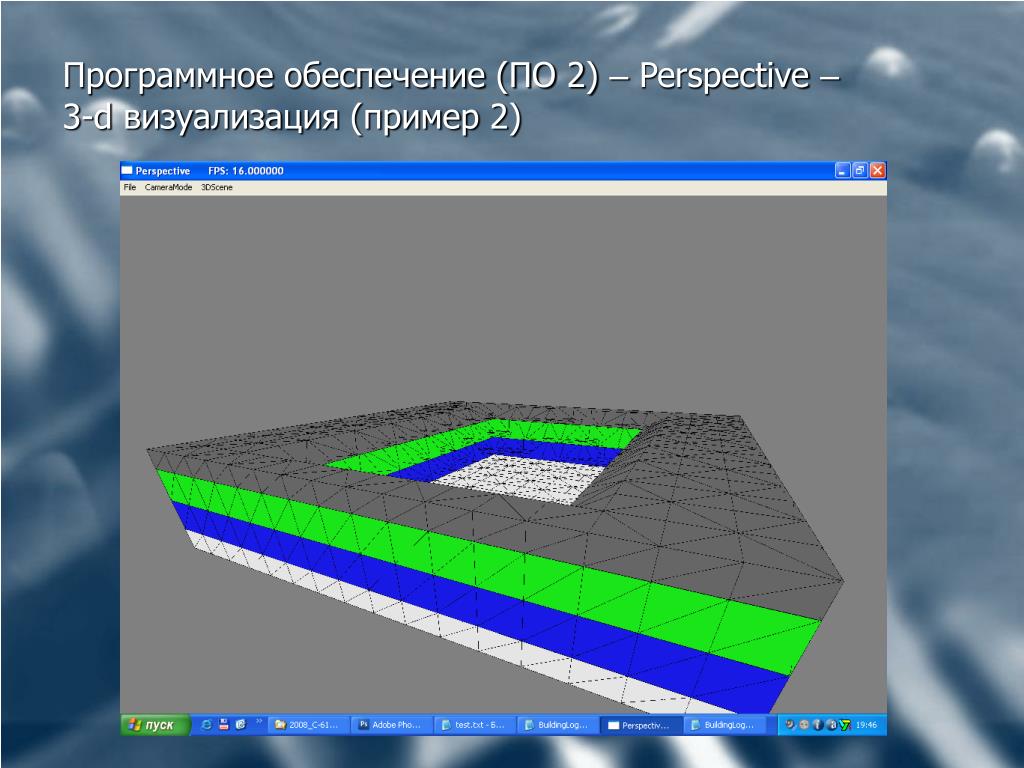Switch to the 2008_C-61 folder taskbar button
This screenshot has height=768, width=1024.
(x=308, y=725)
